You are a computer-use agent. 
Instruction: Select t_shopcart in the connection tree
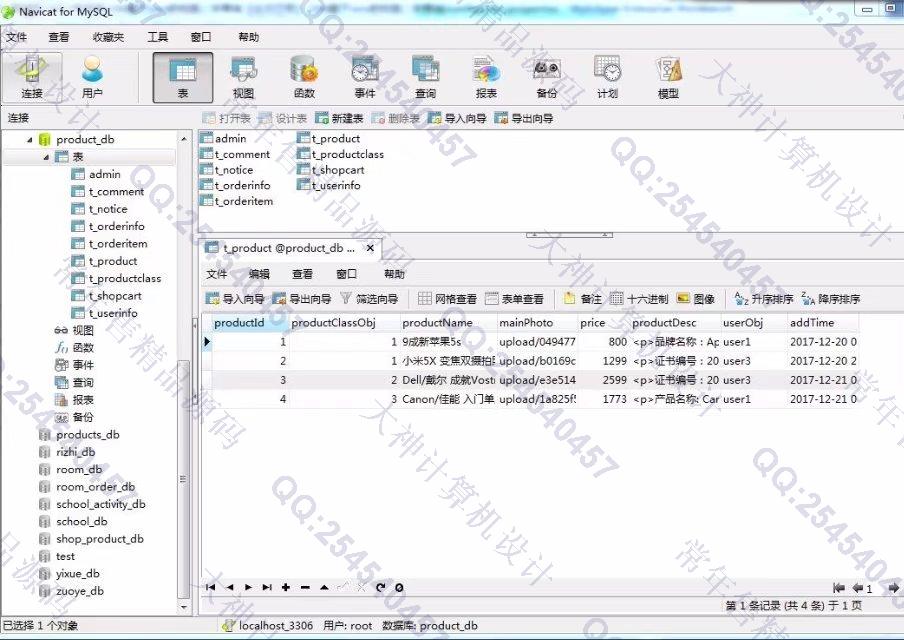115,296
